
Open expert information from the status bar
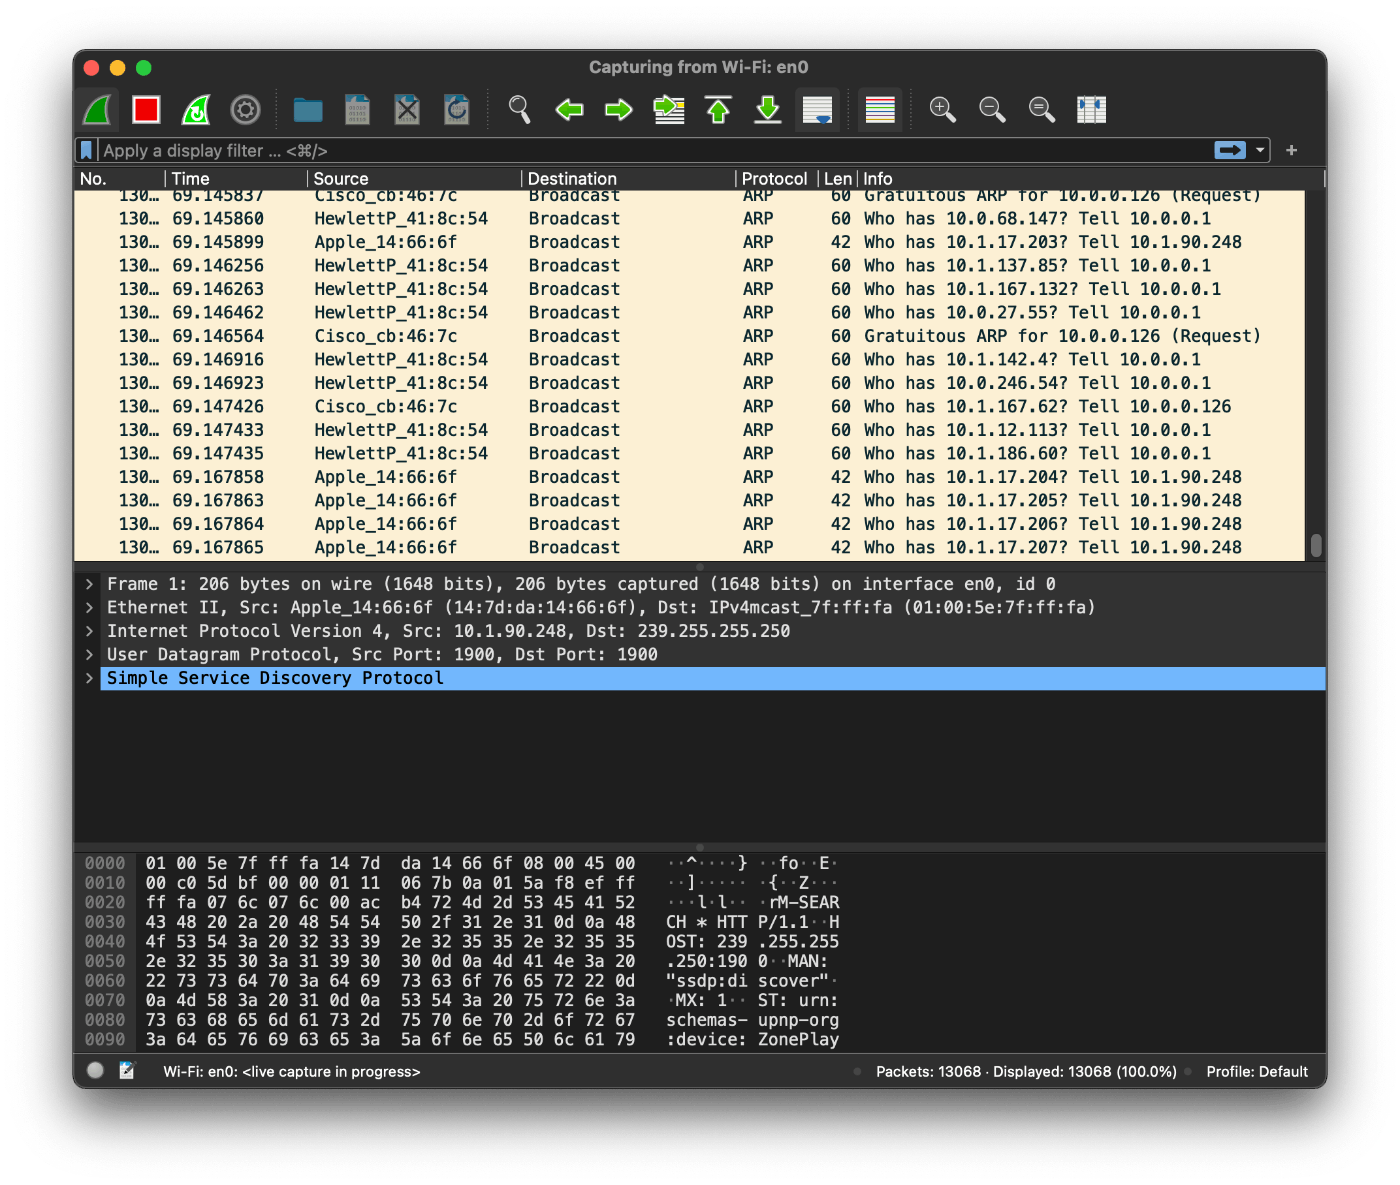point(94,1070)
